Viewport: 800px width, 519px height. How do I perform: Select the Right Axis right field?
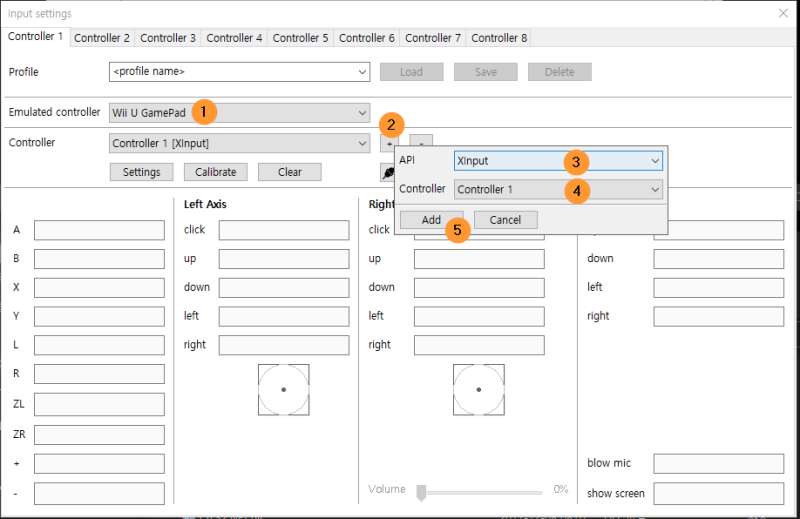click(x=479, y=345)
